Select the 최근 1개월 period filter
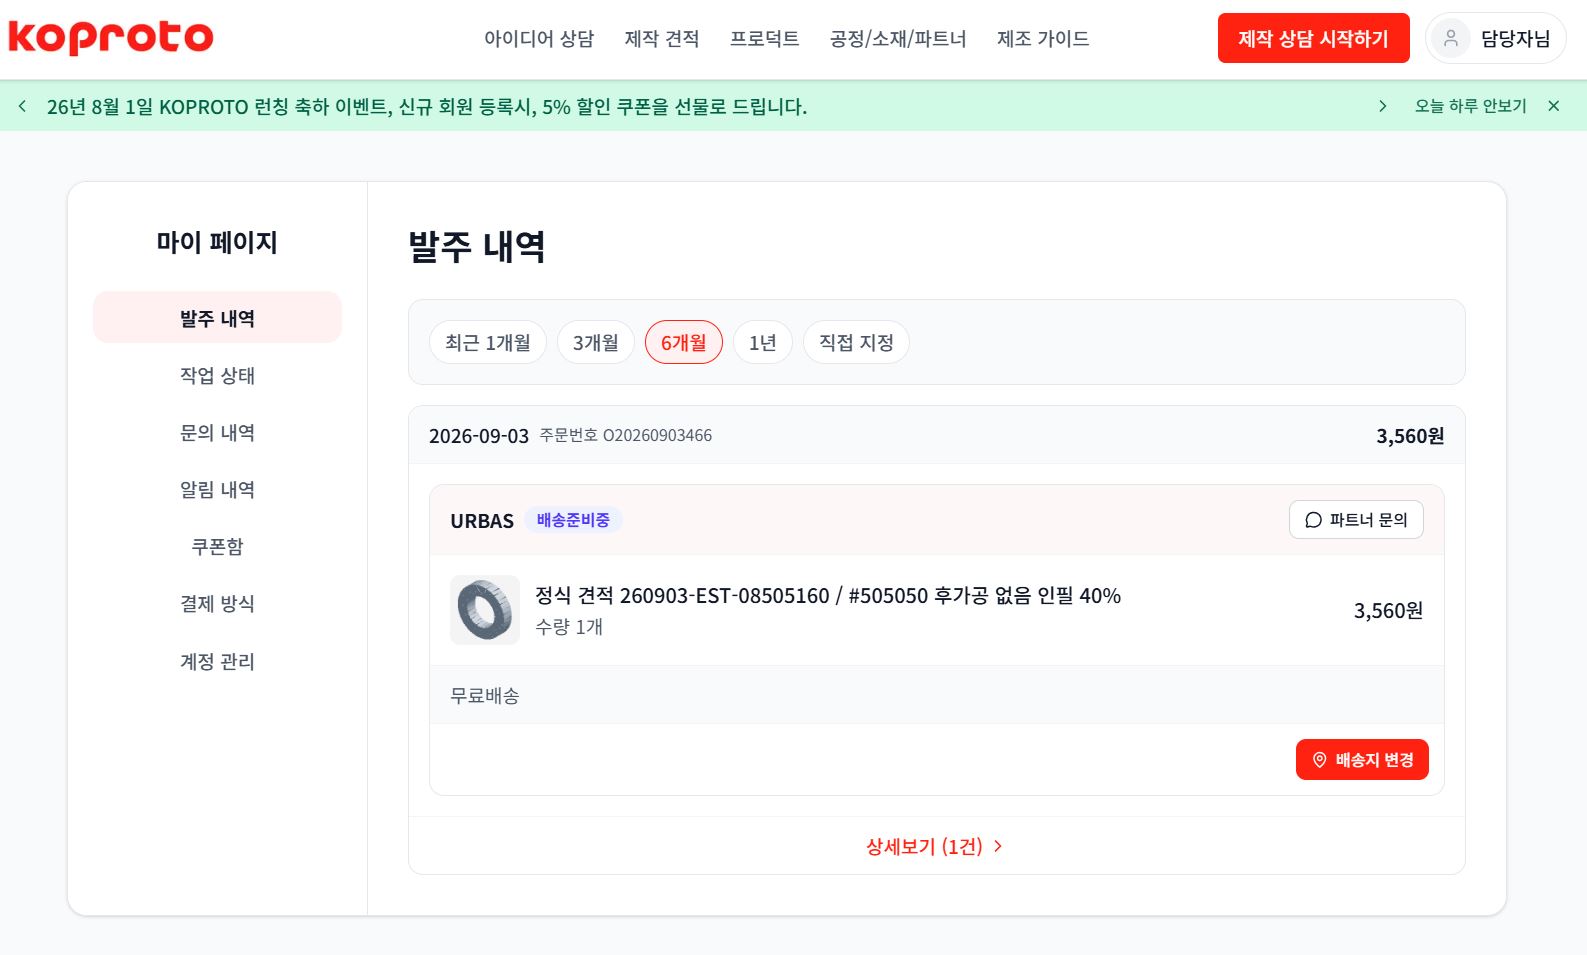Image resolution: width=1587 pixels, height=955 pixels. coord(488,343)
